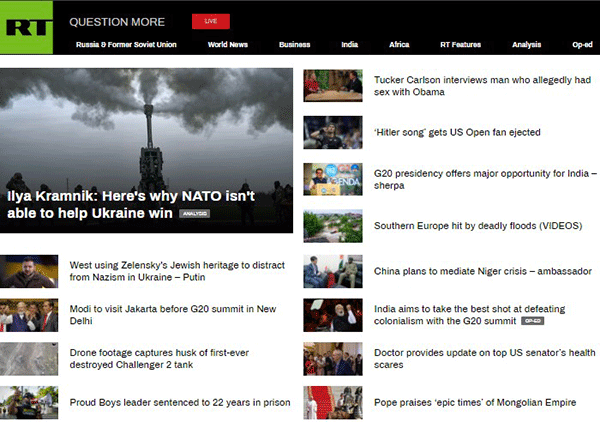The image size is (600, 422).
Task: Click the Proud Boys leader thumbnail
Action: click(x=29, y=402)
